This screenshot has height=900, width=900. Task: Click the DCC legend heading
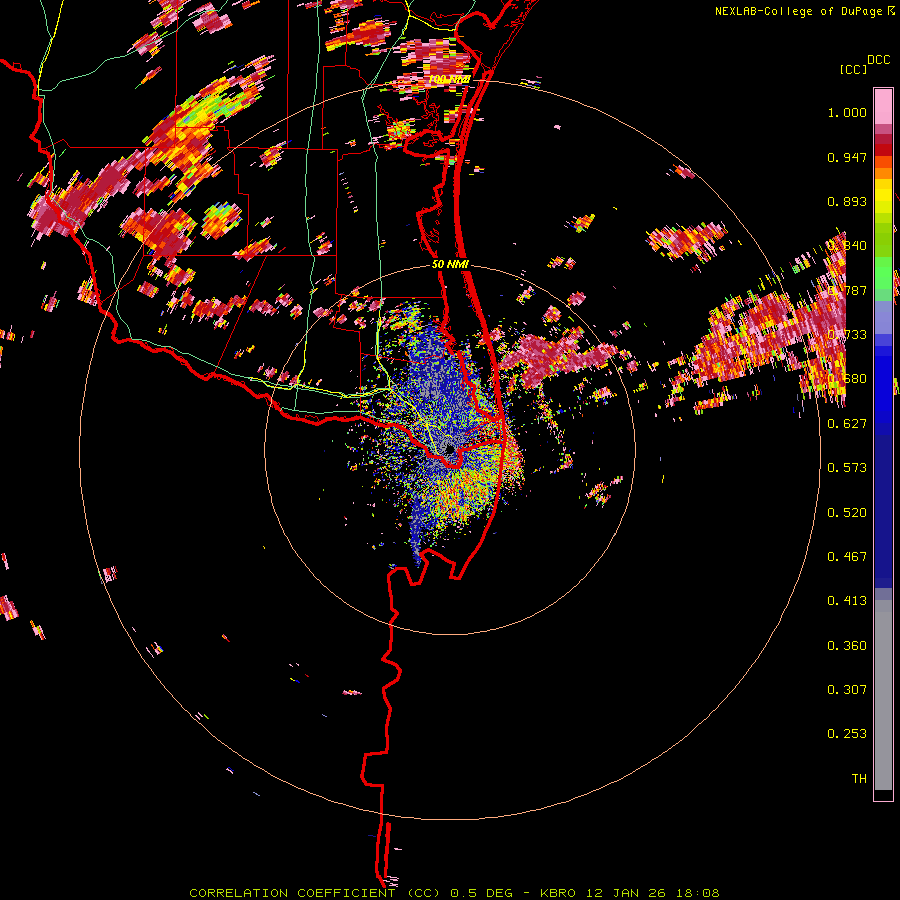tap(878, 60)
